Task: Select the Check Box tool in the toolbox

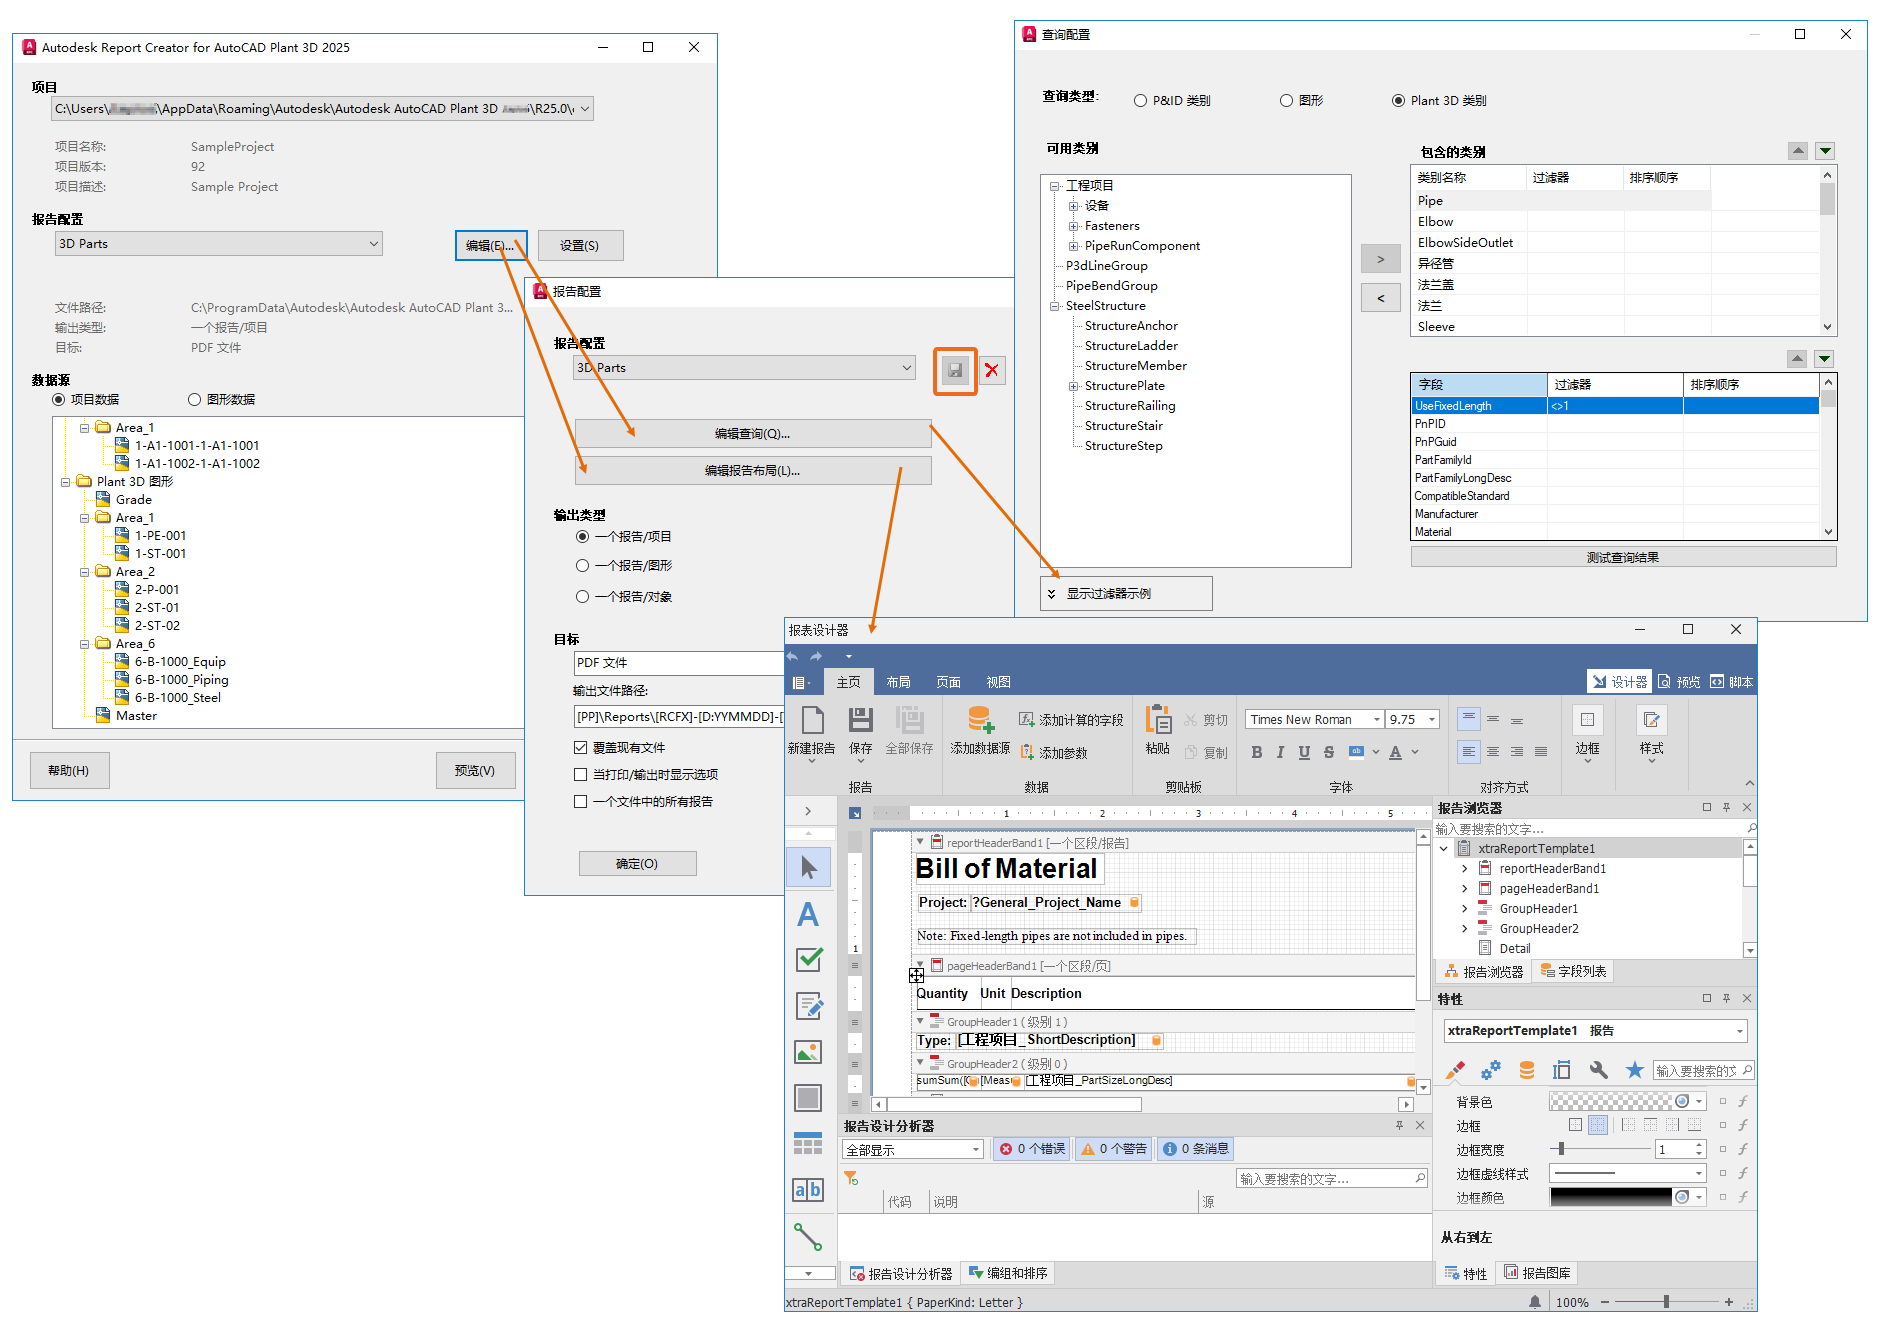Action: click(808, 960)
